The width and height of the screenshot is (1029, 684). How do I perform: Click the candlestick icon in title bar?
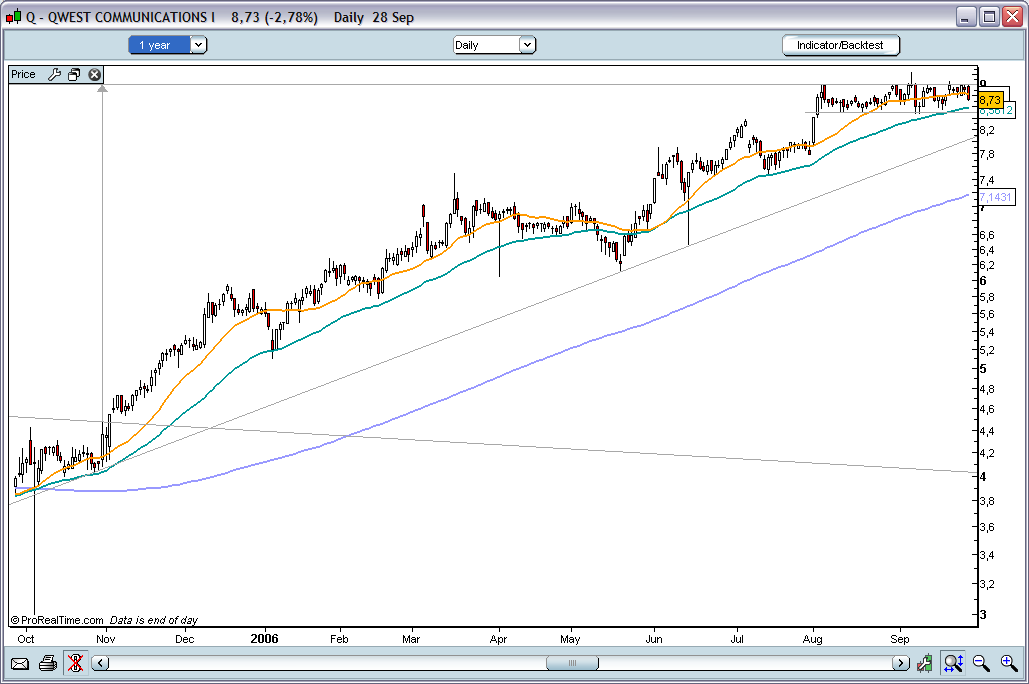14,17
